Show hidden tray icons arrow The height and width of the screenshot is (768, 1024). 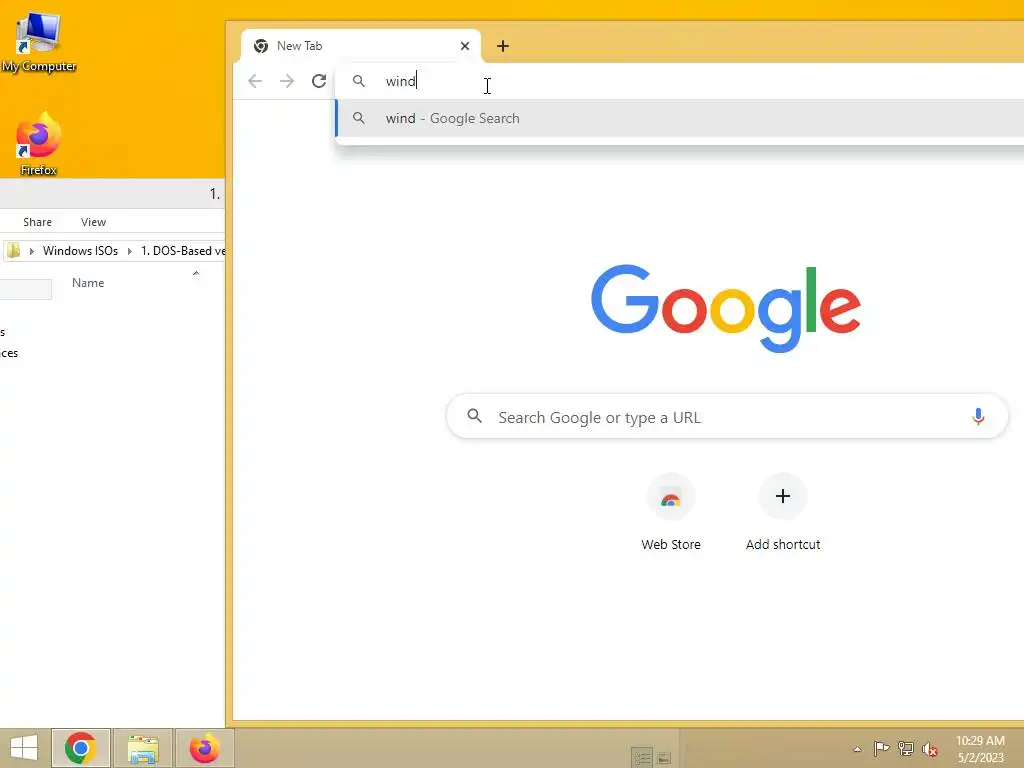coord(857,749)
